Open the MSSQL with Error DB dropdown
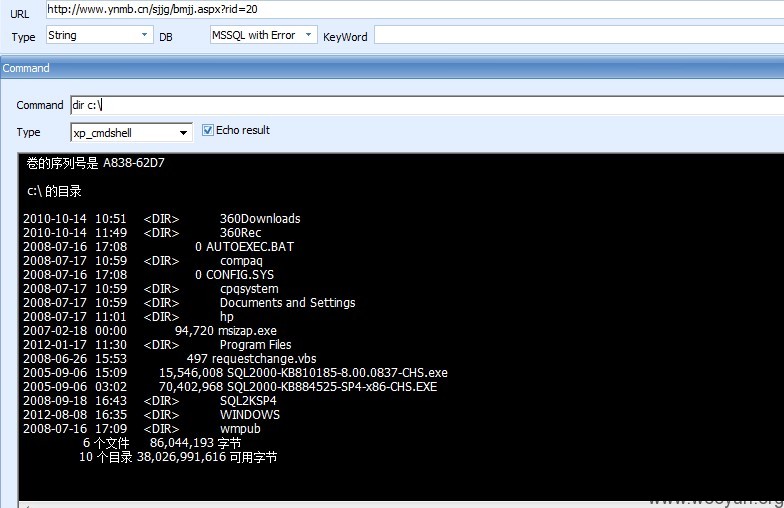The height and width of the screenshot is (508, 784). pos(308,35)
